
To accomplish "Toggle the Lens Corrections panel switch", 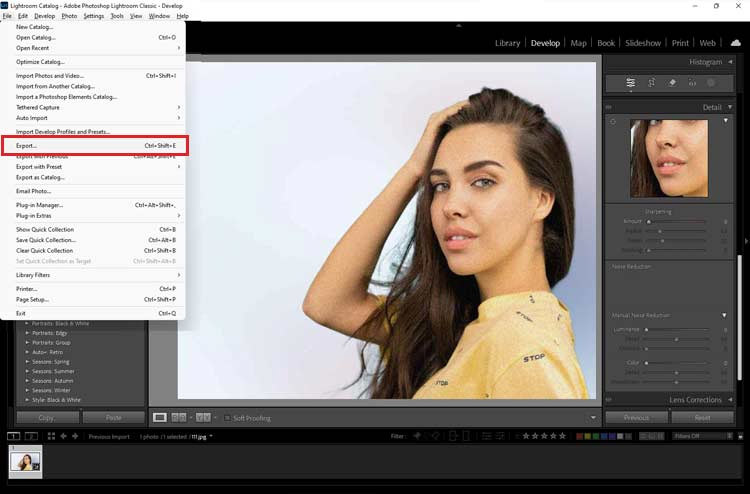I will click(x=609, y=399).
